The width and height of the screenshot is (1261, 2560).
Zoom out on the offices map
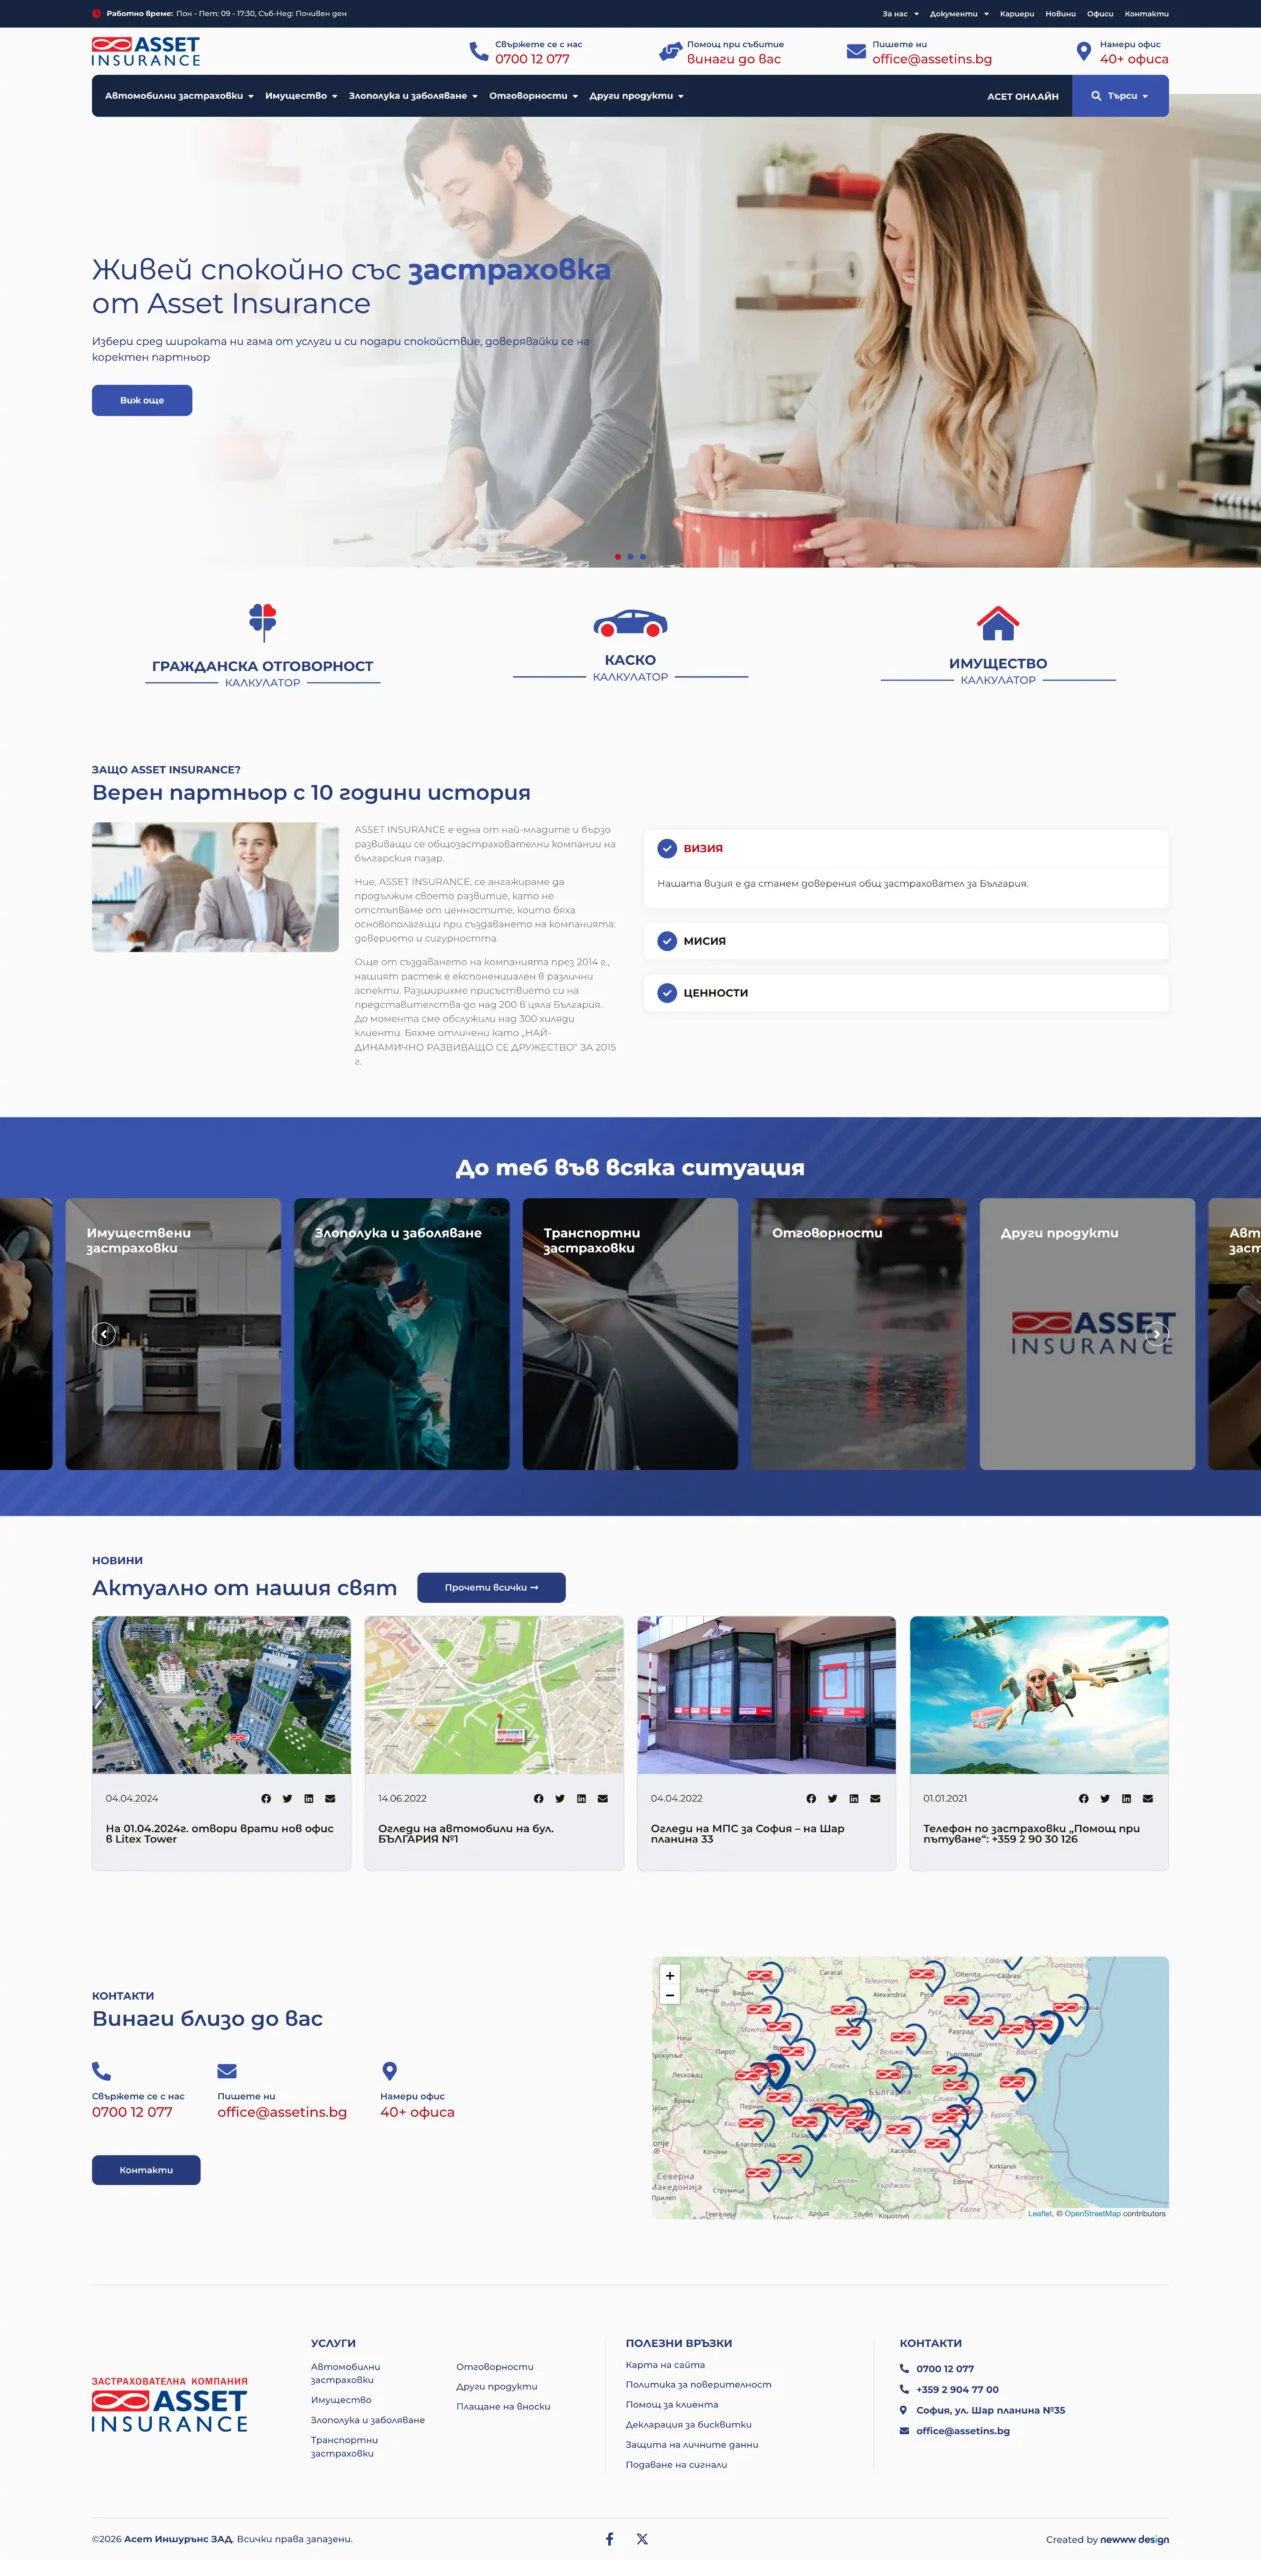point(670,1995)
